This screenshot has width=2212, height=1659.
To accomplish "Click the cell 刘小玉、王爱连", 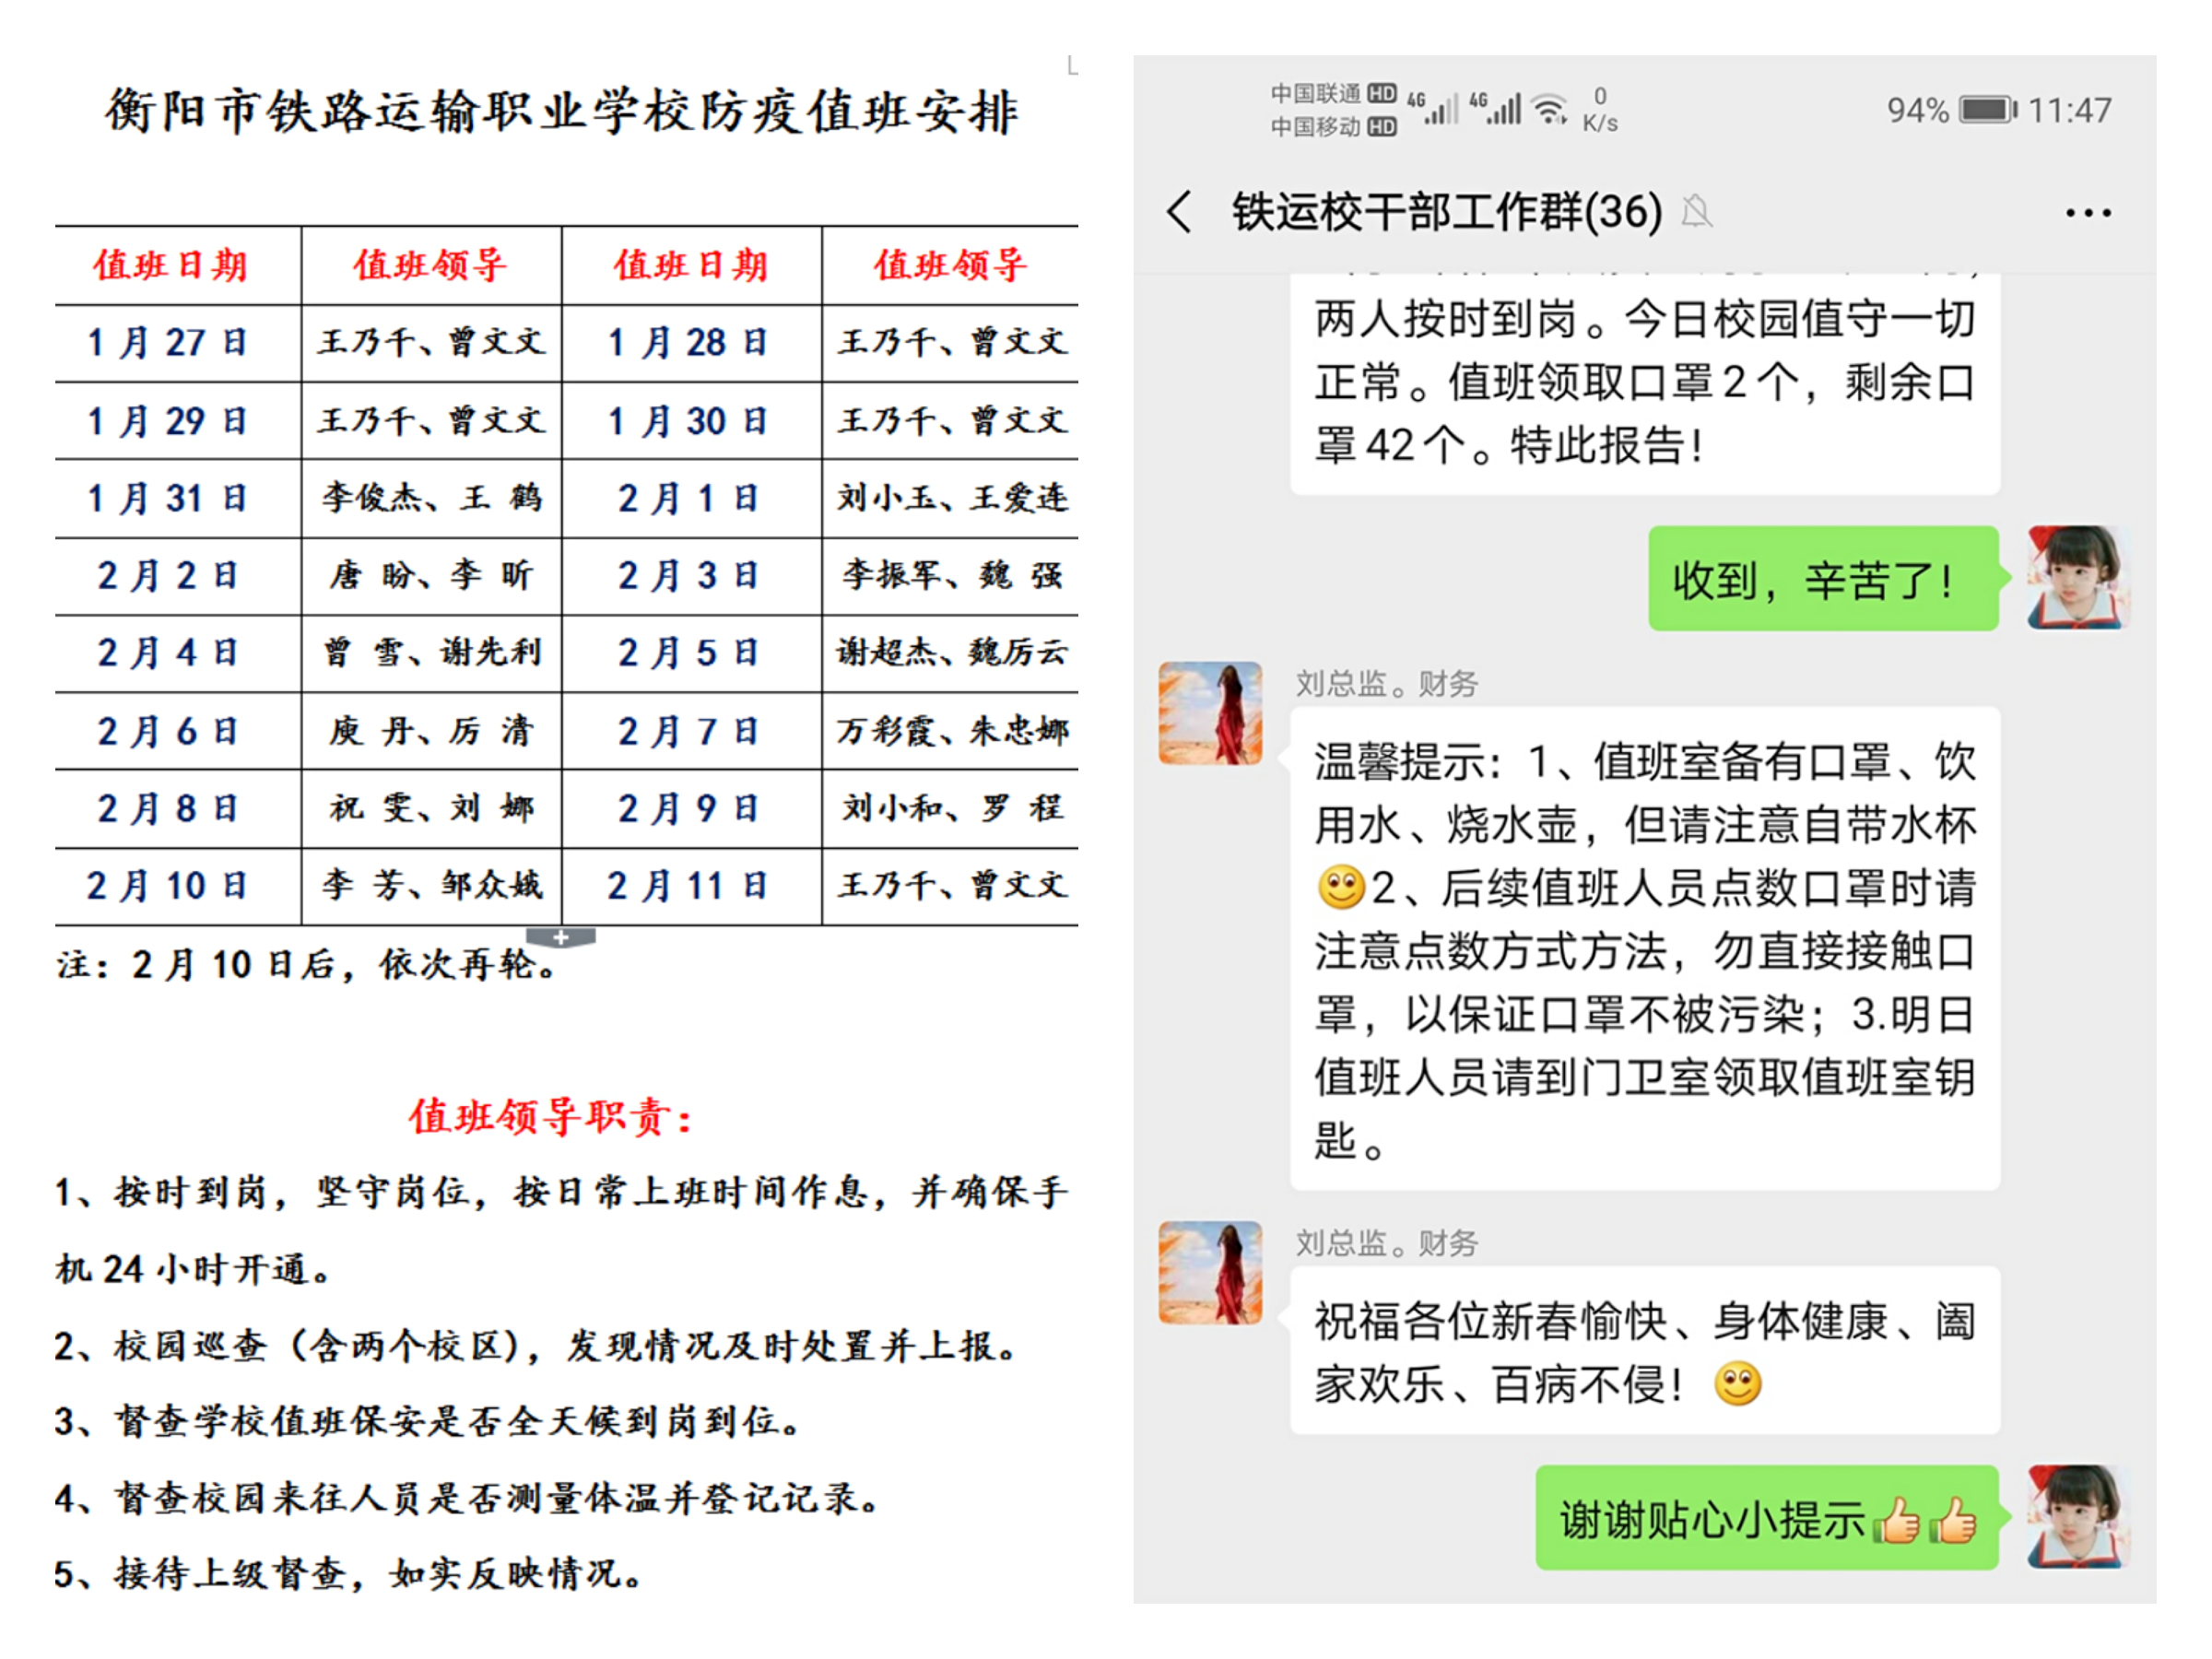I will click(x=952, y=497).
